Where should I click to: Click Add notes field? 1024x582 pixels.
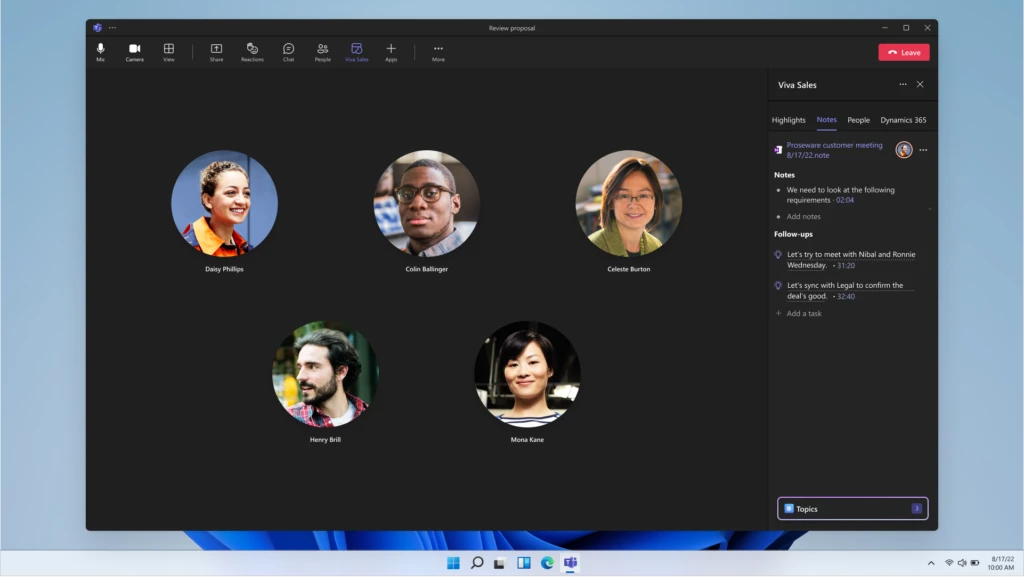pyautogui.click(x=803, y=216)
